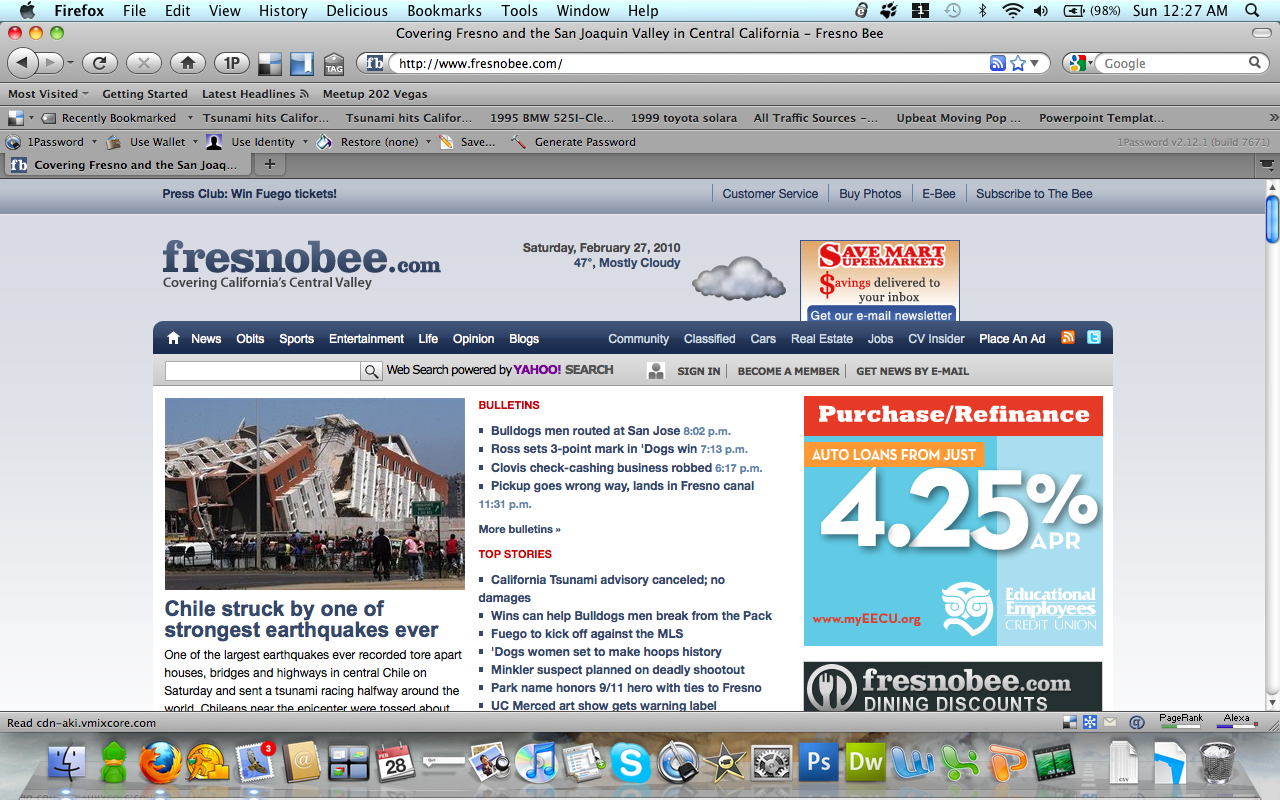The height and width of the screenshot is (800, 1280).
Task: Click into the fresnobee web search field
Action: [x=262, y=371]
